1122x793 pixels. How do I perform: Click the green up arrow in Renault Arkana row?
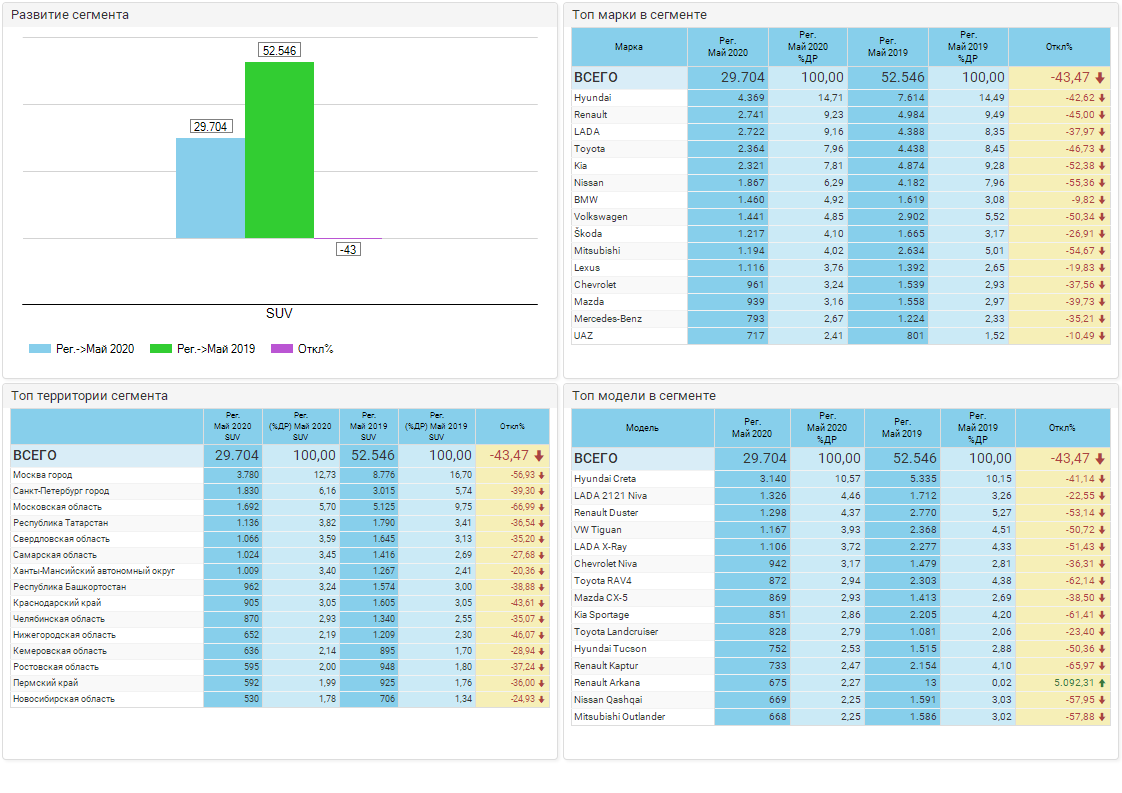1102,683
